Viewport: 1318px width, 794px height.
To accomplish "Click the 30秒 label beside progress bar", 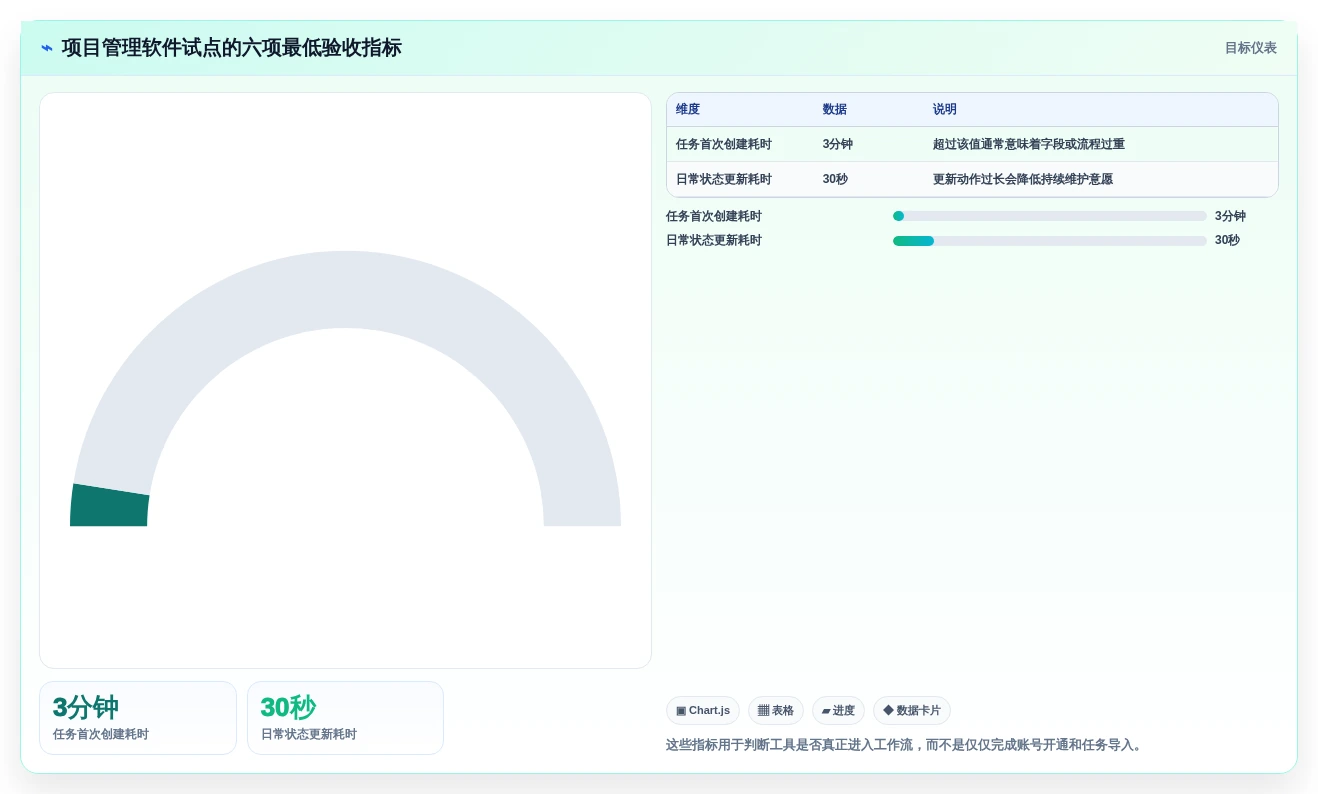I will 1227,240.
